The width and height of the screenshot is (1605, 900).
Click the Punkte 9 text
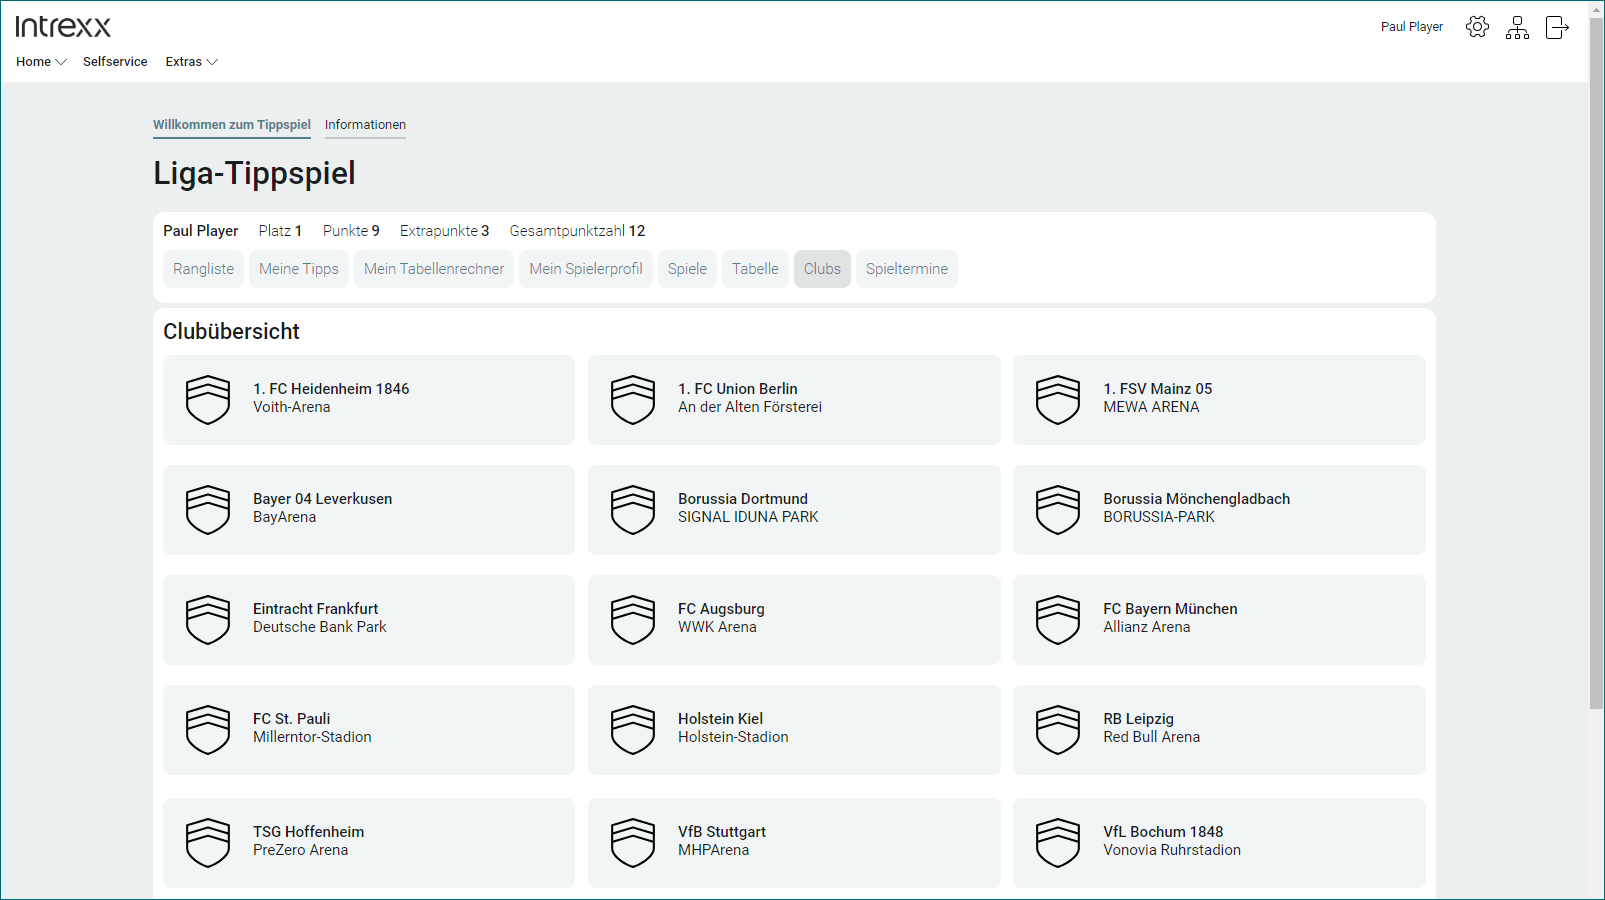pos(351,231)
